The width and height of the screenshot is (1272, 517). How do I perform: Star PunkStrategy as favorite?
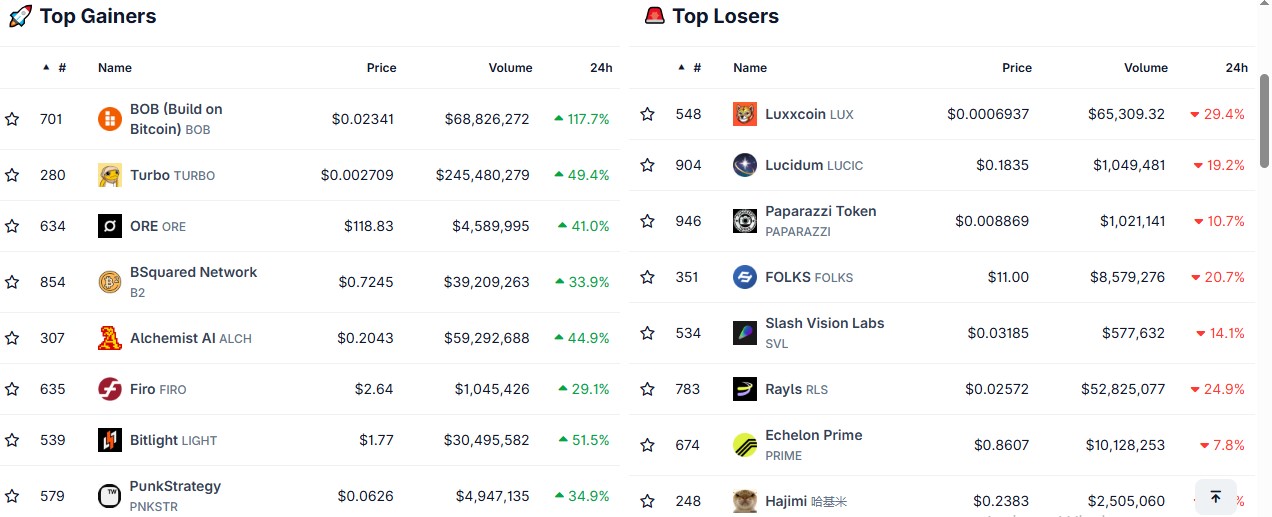12,496
